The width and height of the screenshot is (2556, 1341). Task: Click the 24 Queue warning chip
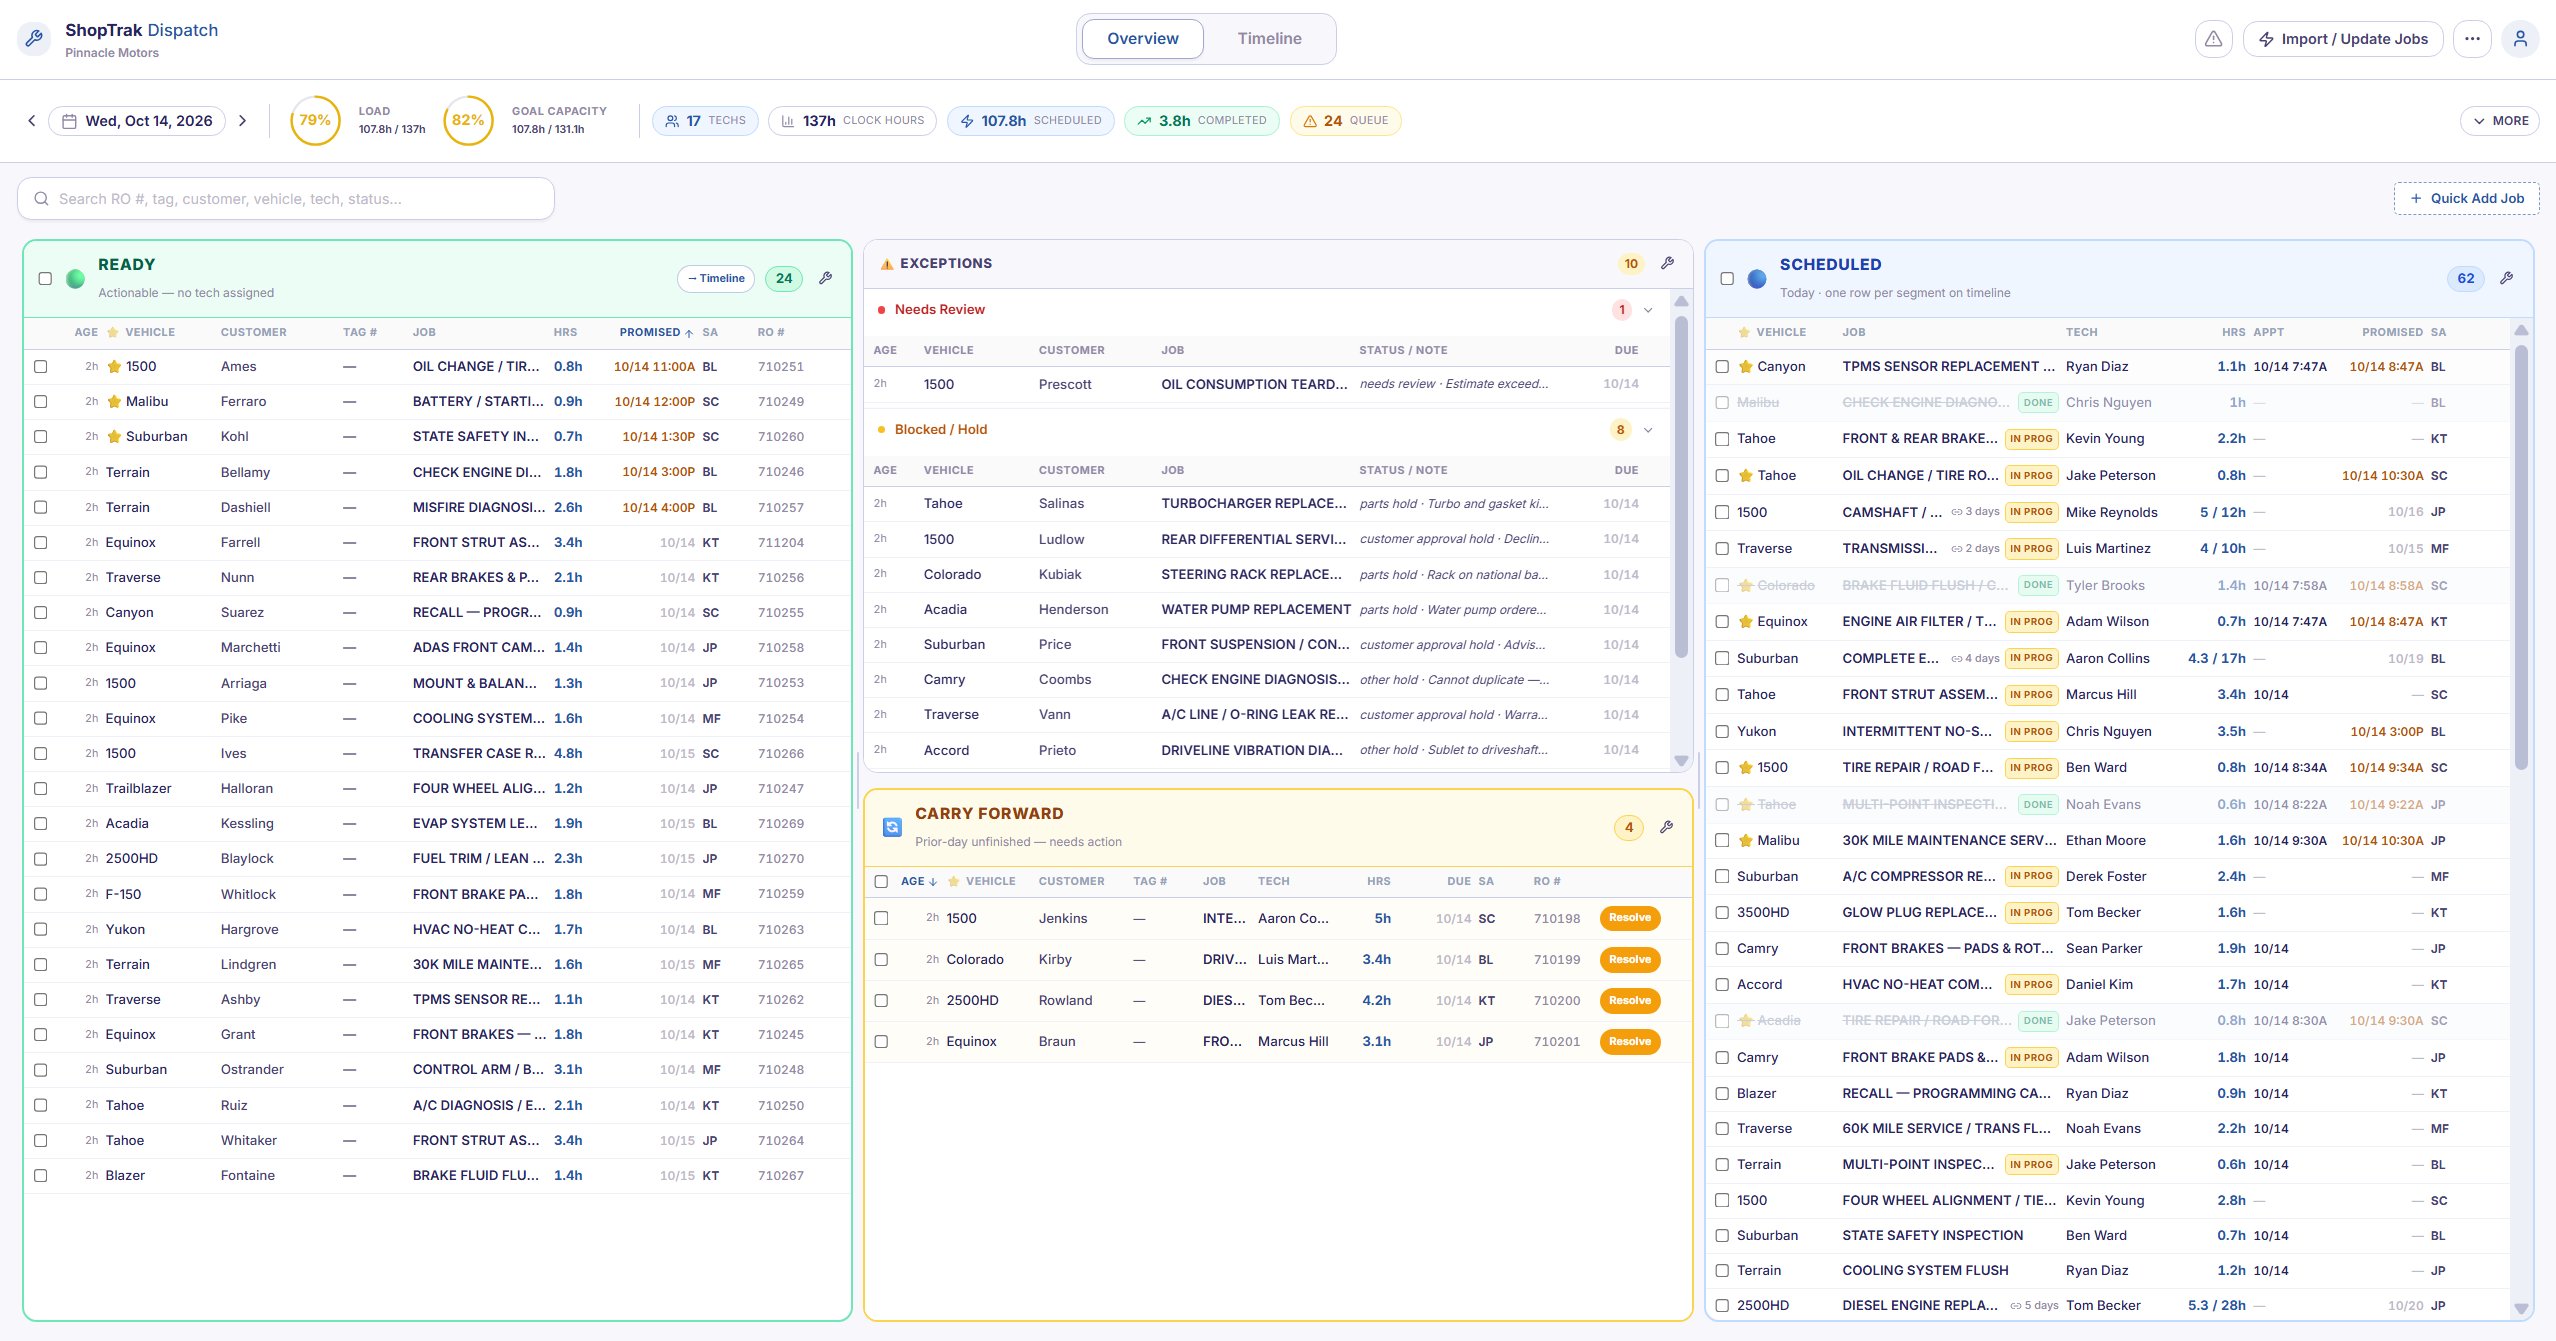click(x=1345, y=121)
